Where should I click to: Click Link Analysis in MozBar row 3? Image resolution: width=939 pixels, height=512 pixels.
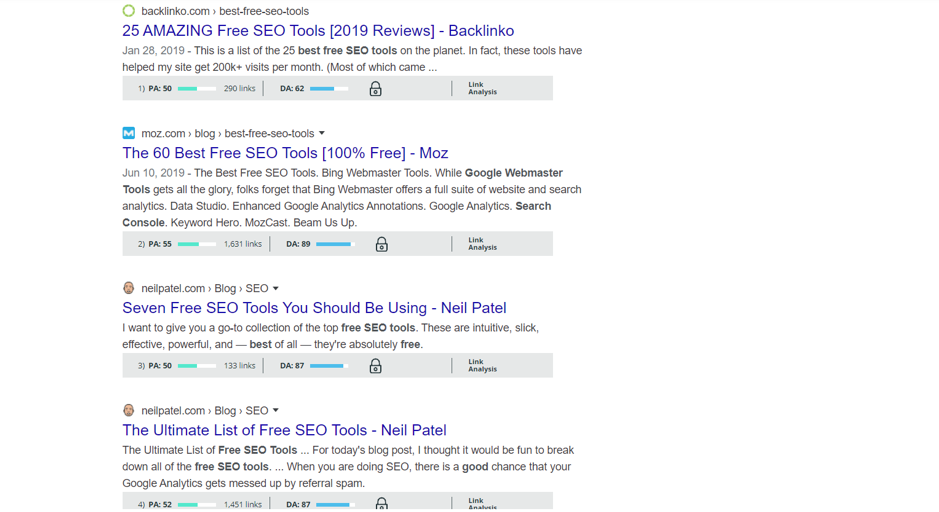tap(483, 365)
